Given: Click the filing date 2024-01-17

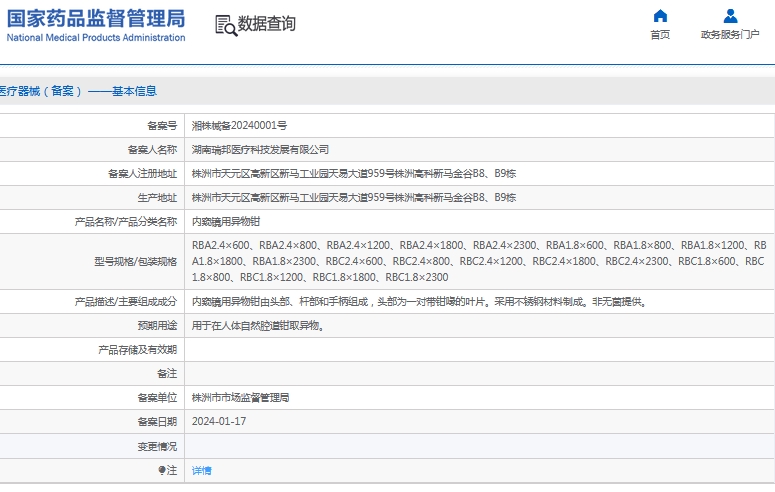Looking at the screenshot, I should point(219,421).
